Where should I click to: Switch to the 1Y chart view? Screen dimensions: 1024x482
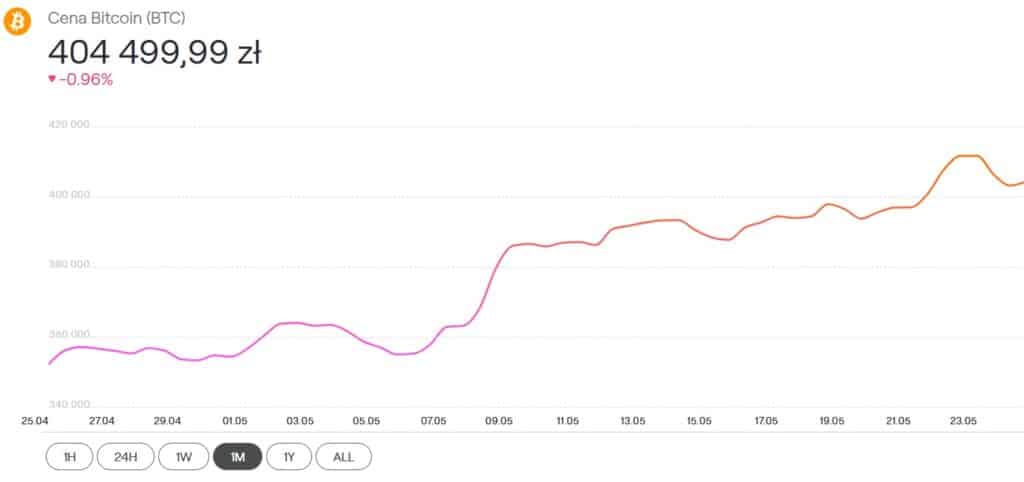289,457
